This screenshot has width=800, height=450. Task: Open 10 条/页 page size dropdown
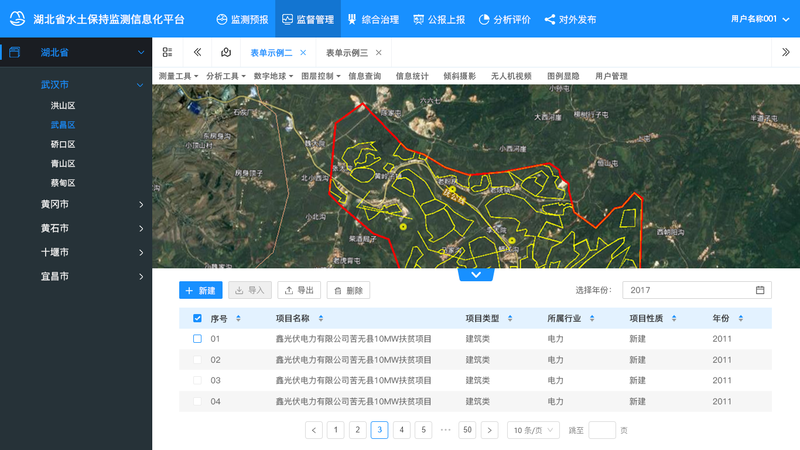tap(533, 430)
